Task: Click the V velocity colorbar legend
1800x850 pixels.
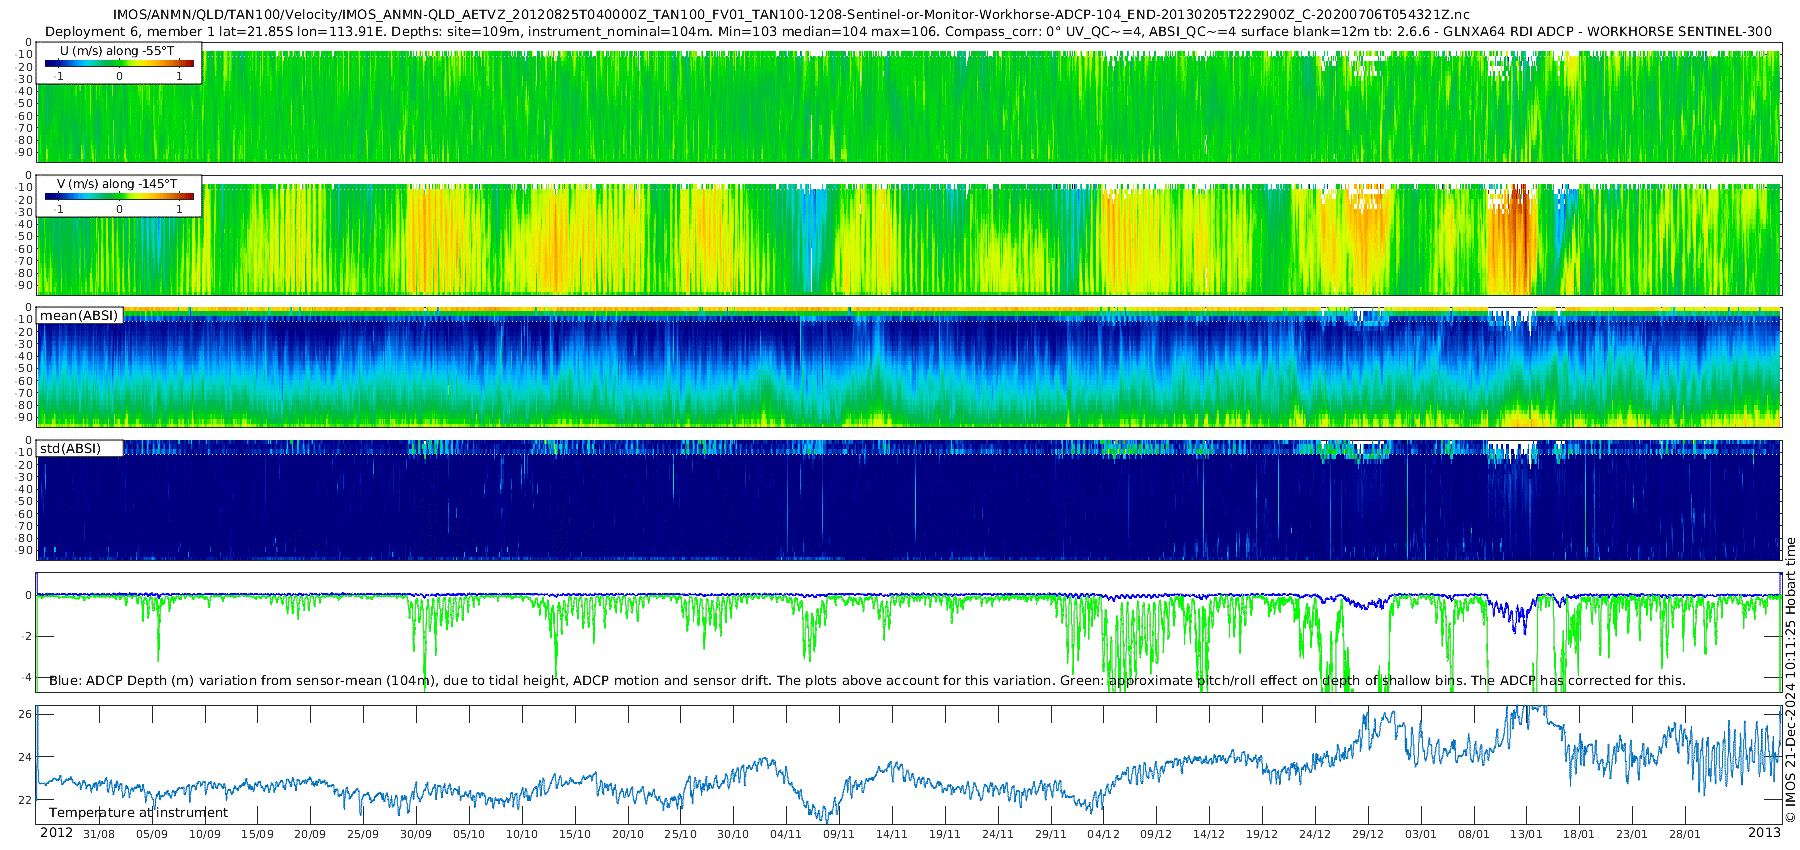Action: coord(118,196)
